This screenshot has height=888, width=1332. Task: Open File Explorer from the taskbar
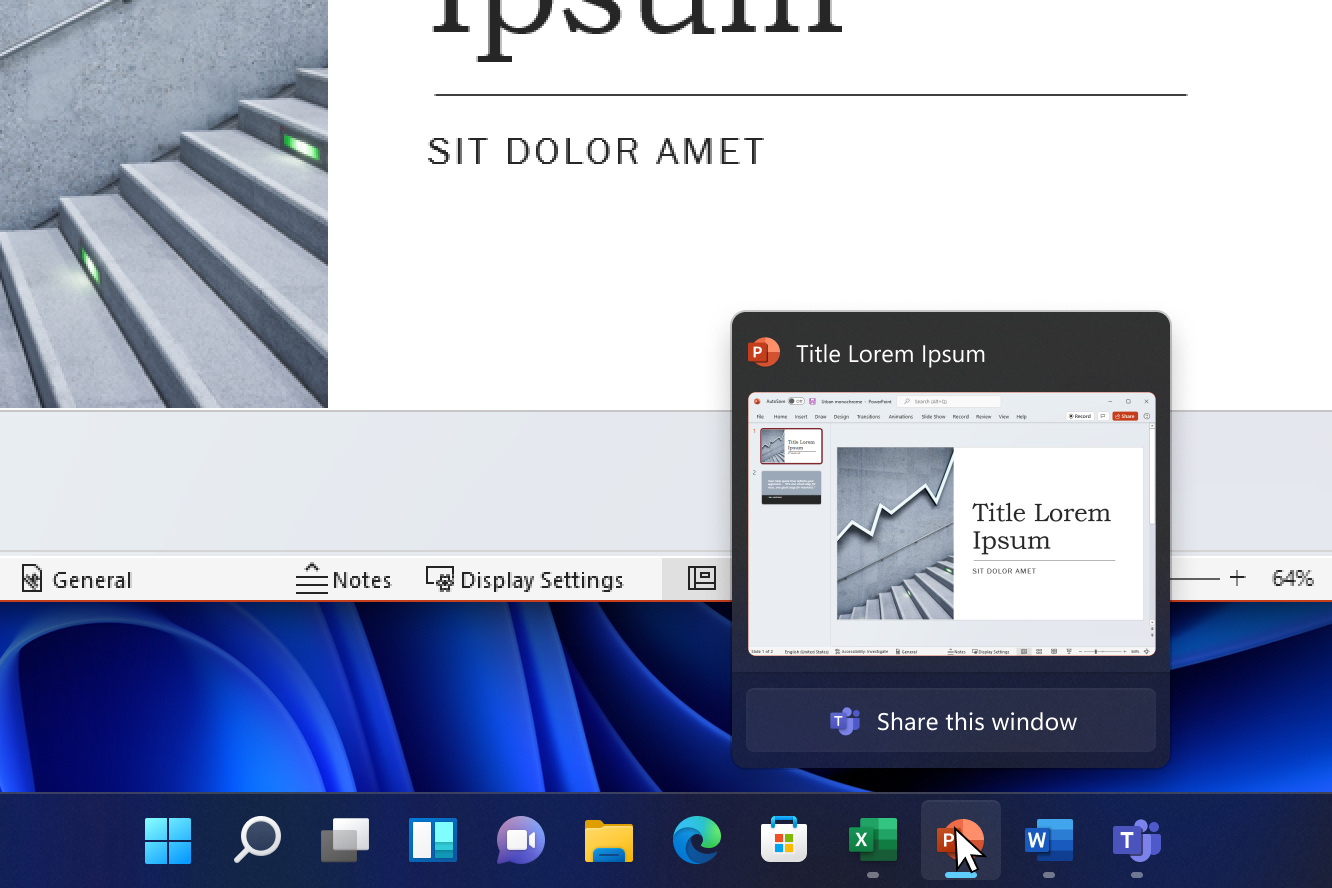tap(608, 840)
